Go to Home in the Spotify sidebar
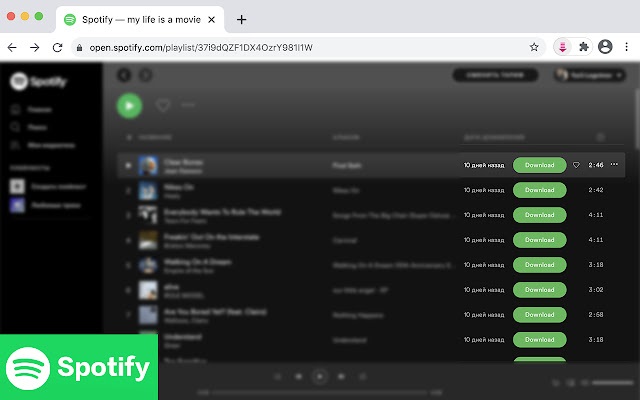The image size is (640, 400). point(15,111)
